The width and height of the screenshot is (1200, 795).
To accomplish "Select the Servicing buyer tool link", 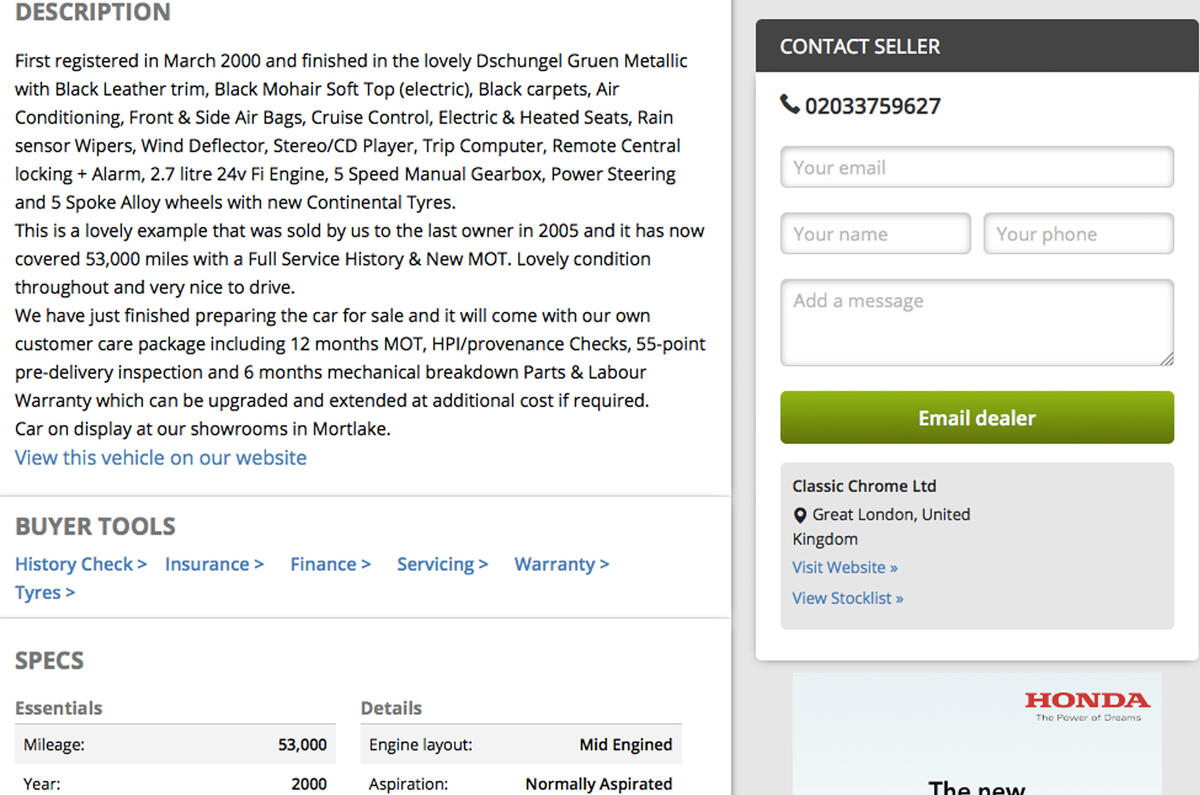I will (x=442, y=564).
